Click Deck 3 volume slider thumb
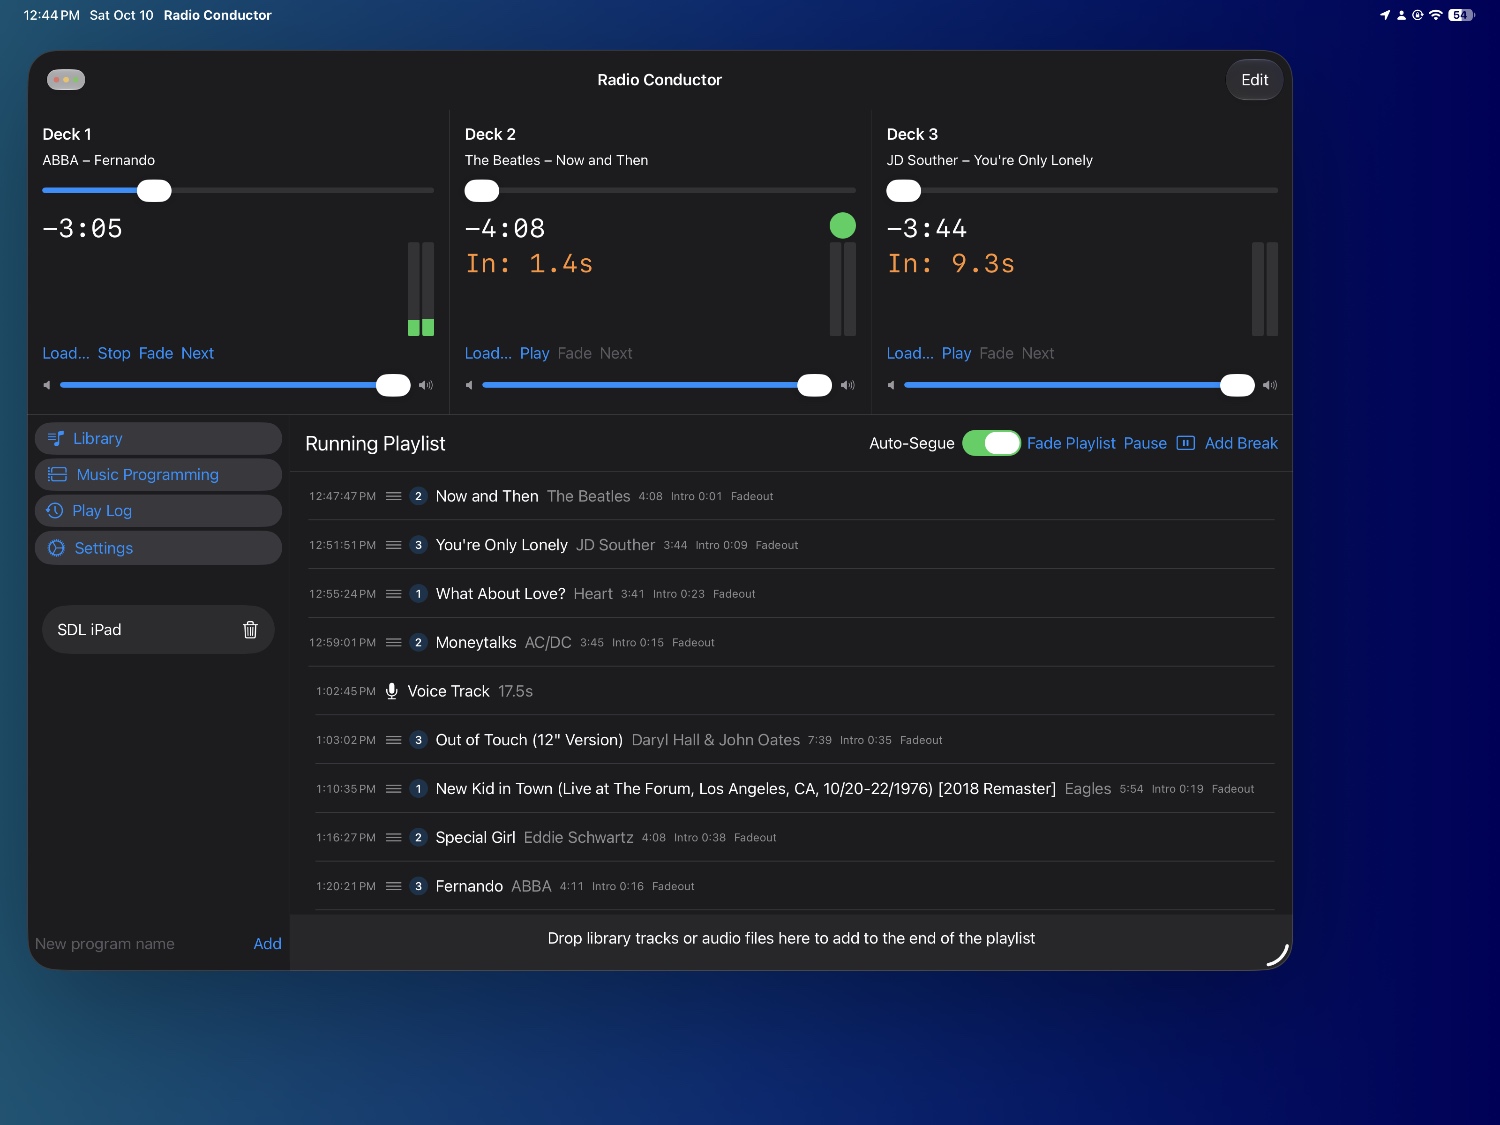1500x1125 pixels. click(1237, 385)
